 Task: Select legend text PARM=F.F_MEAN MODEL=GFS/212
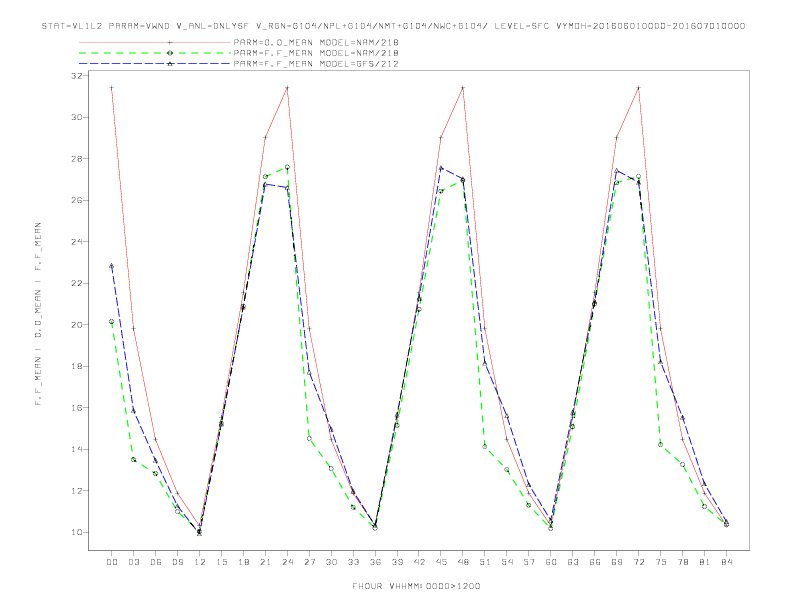(x=316, y=64)
